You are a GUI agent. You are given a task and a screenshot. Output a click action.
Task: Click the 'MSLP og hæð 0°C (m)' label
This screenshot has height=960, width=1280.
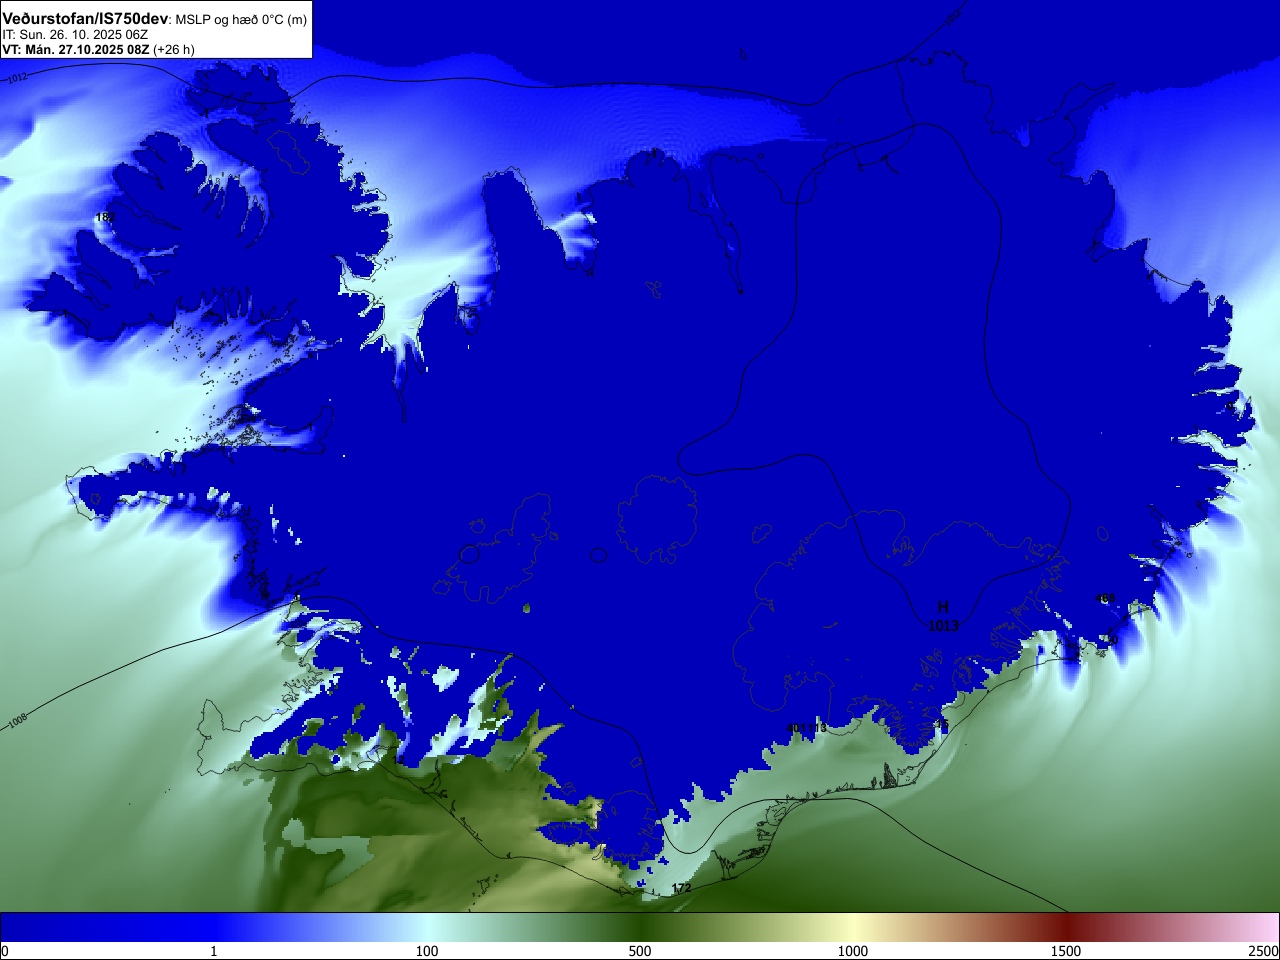241,20
